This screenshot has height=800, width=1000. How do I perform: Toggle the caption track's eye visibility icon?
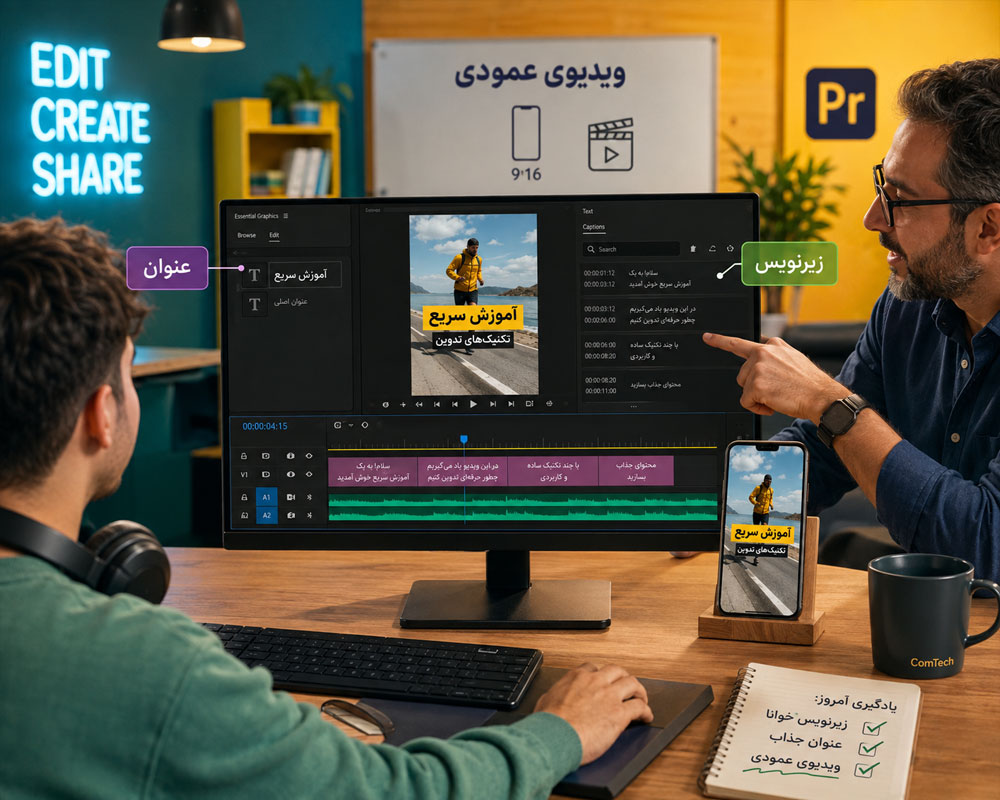290,456
